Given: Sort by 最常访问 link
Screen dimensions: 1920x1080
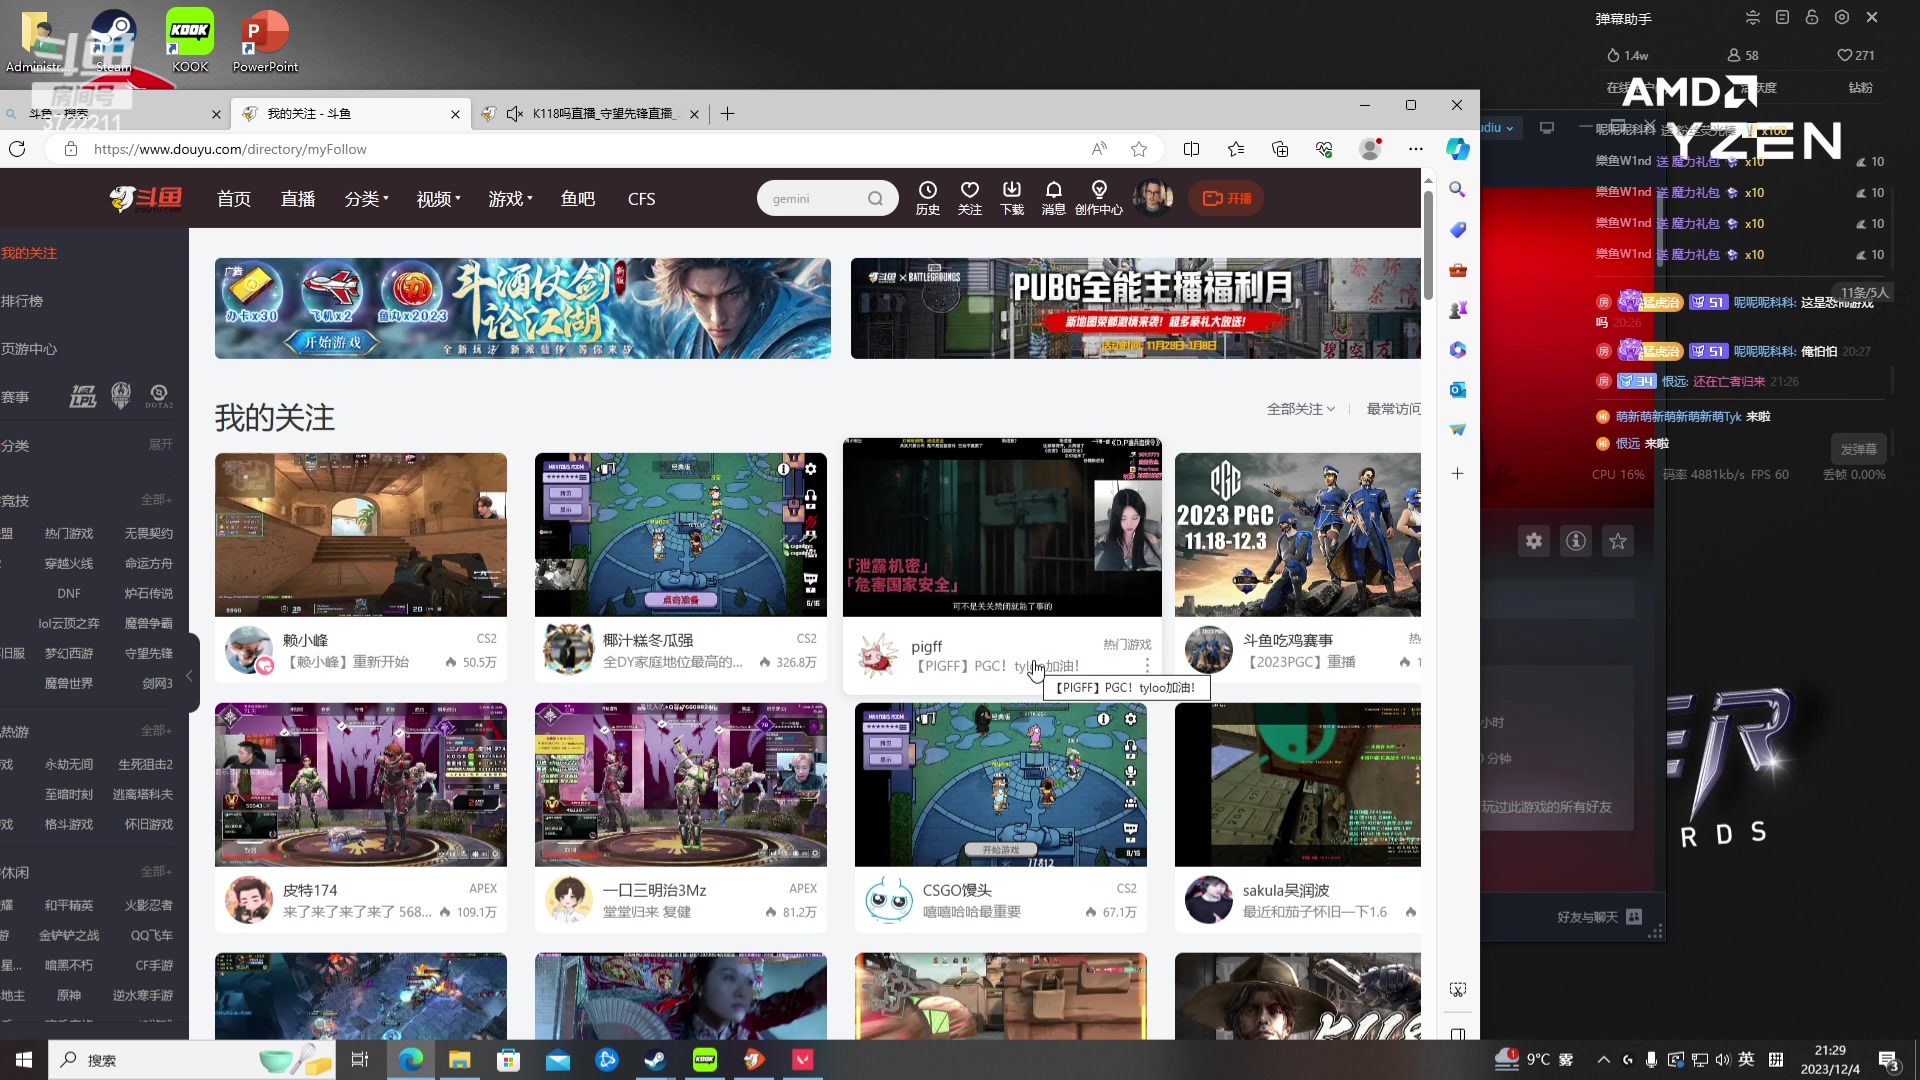Looking at the screenshot, I should pos(1393,409).
